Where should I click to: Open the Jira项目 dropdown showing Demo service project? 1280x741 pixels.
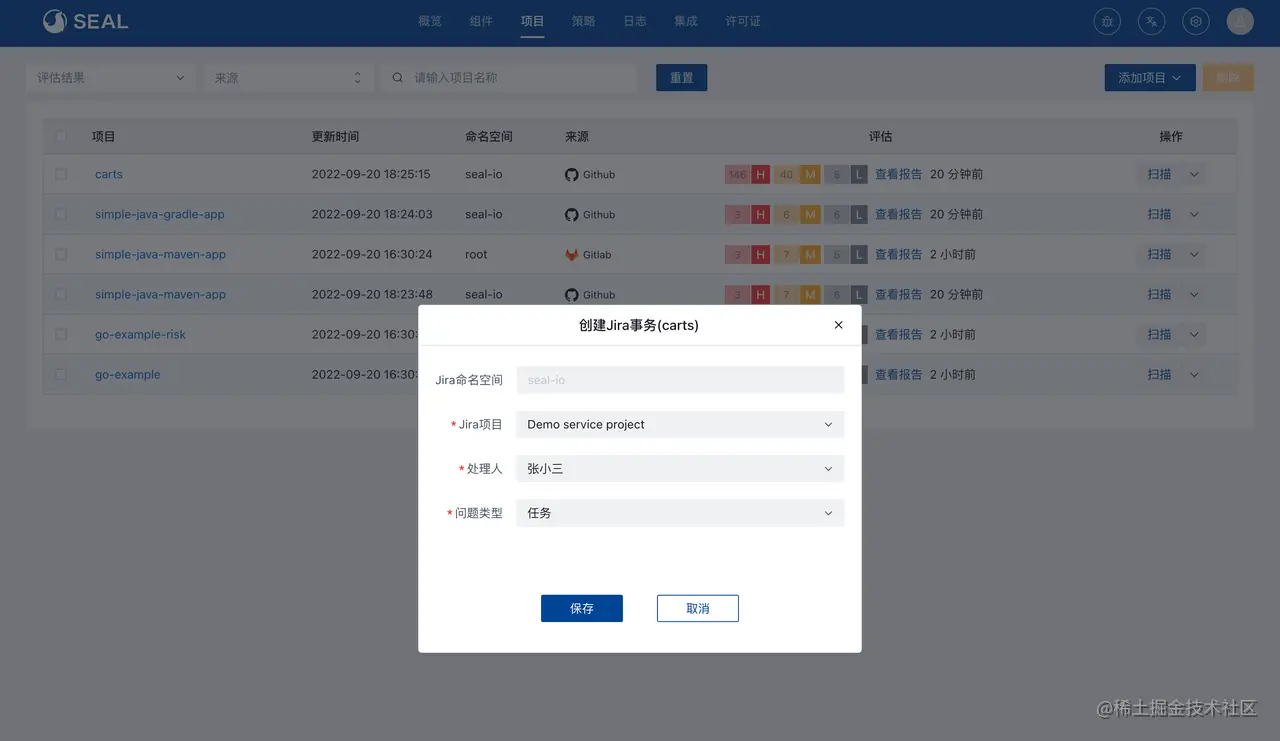pos(680,424)
